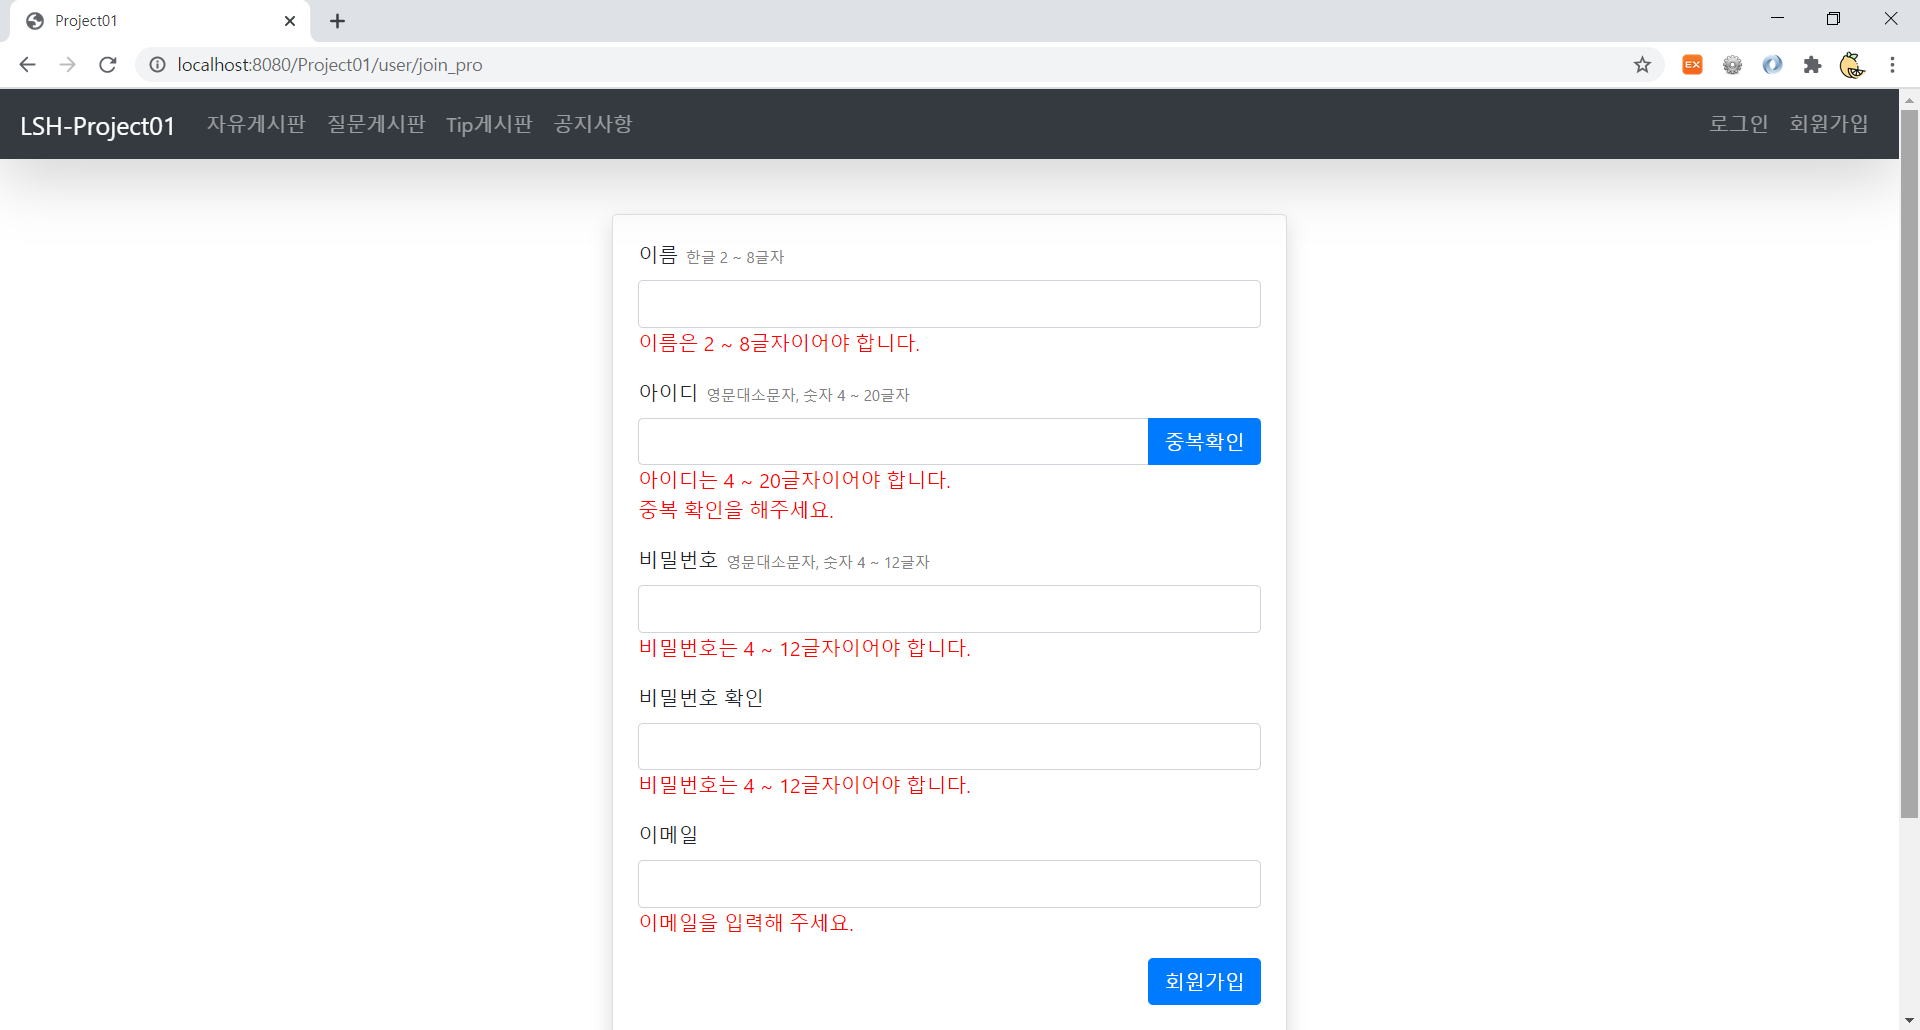This screenshot has height=1030, width=1920.
Task: Select the Project01 browser tab
Action: click(160, 21)
